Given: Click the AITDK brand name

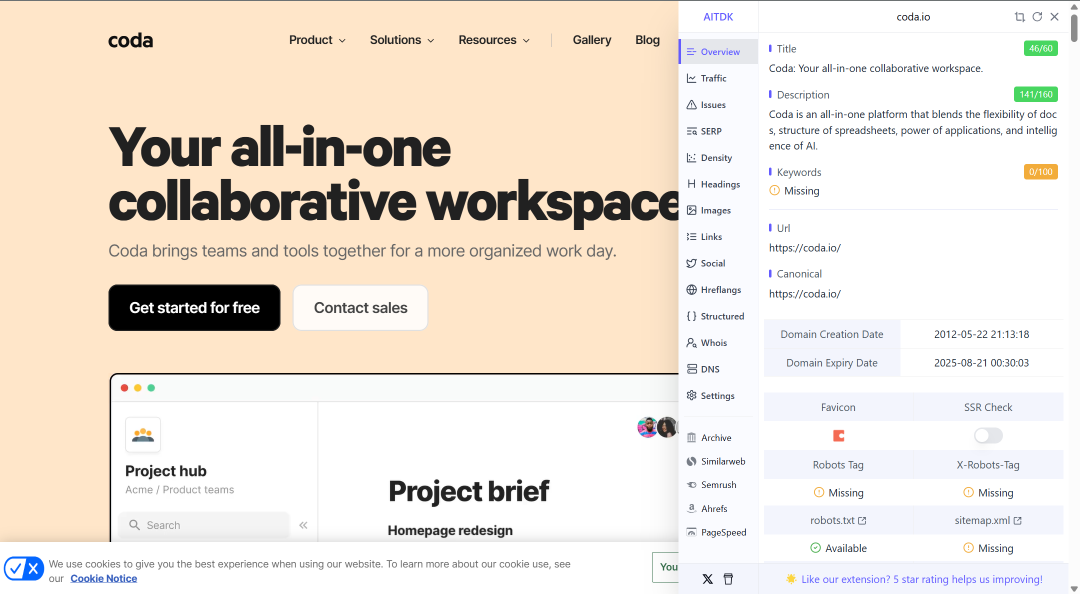Looking at the screenshot, I should pos(718,17).
